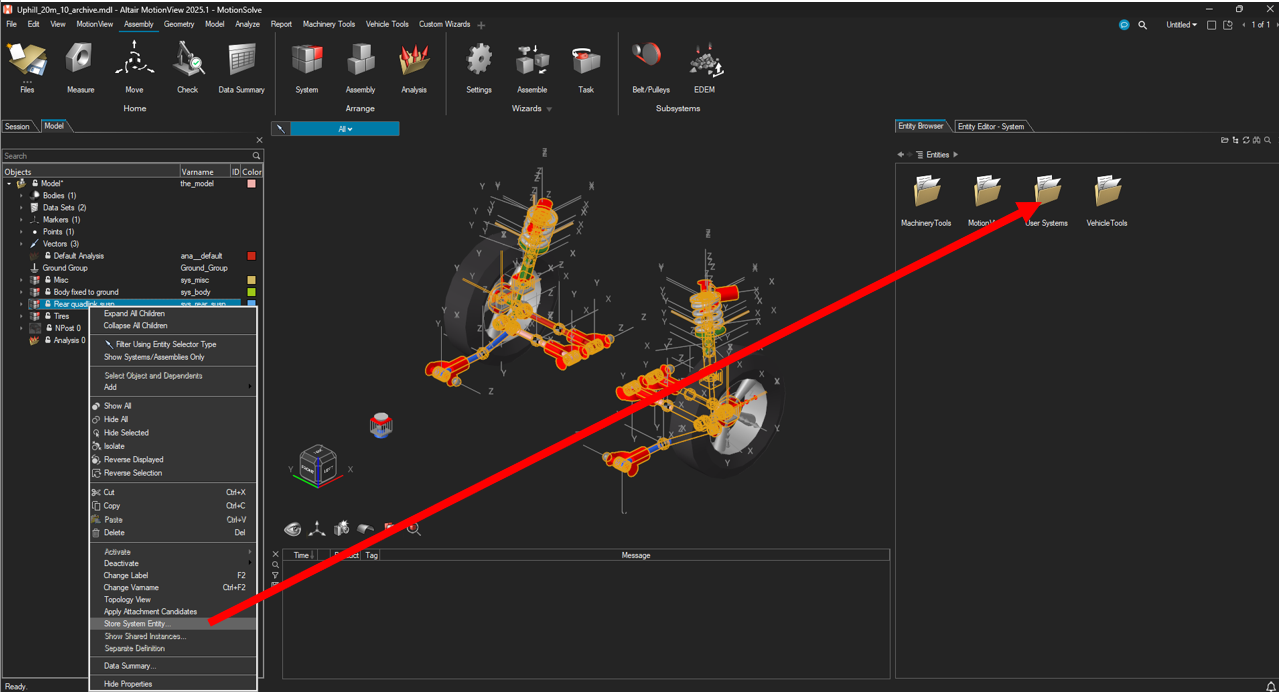Select the Tires system in tree
Viewport: 1279px width, 692px height.
[x=62, y=316]
